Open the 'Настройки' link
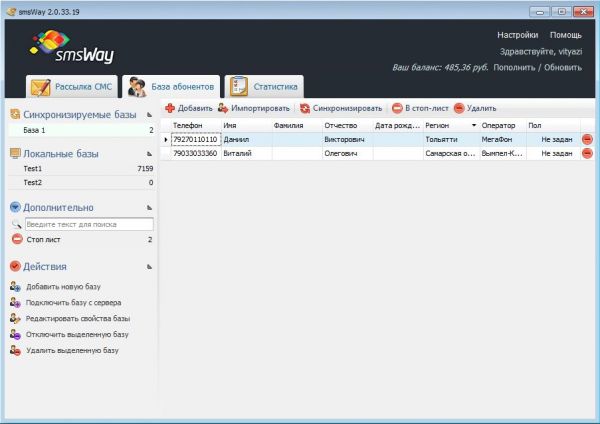Screen dimensions: 600x424 pyautogui.click(x=517, y=35)
